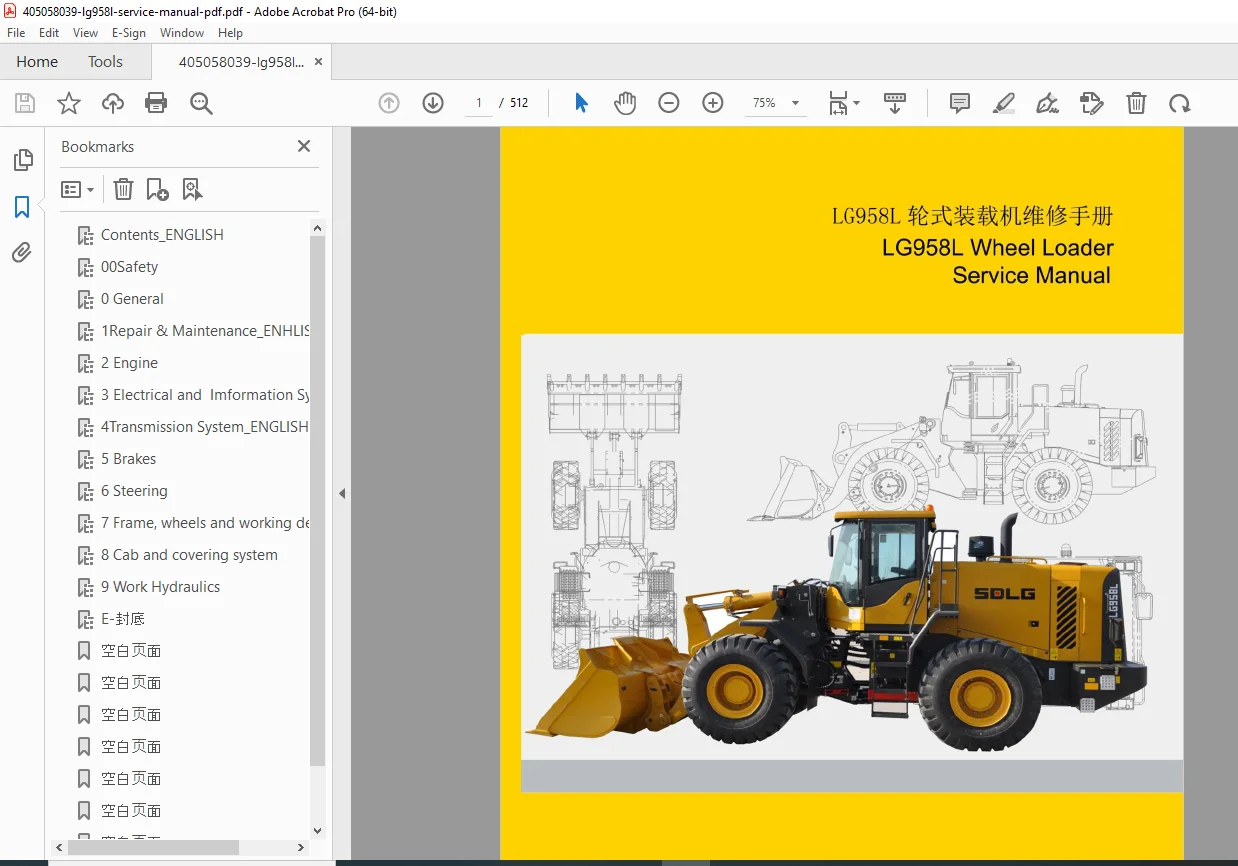Rotate the page clockwise
This screenshot has height=866, width=1238.
(1180, 103)
